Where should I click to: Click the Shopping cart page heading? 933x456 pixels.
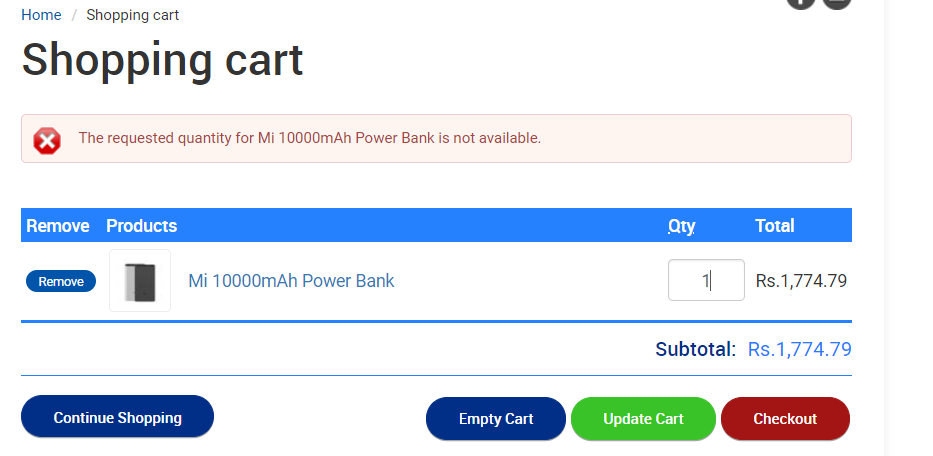(x=162, y=61)
